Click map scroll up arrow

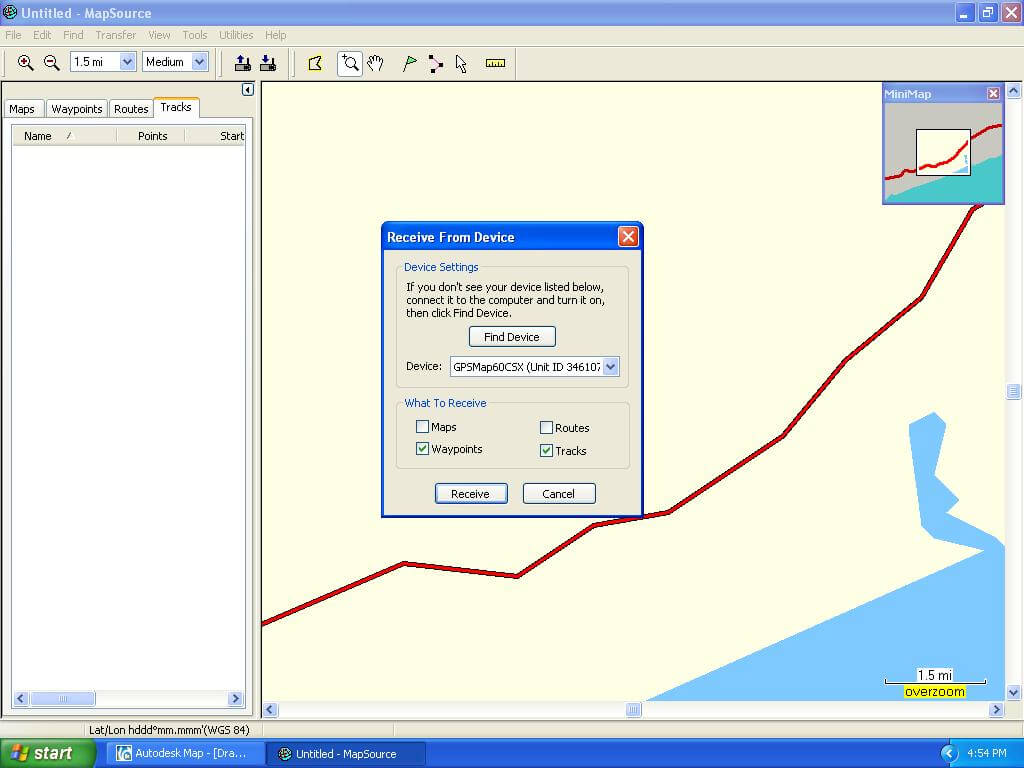1014,90
